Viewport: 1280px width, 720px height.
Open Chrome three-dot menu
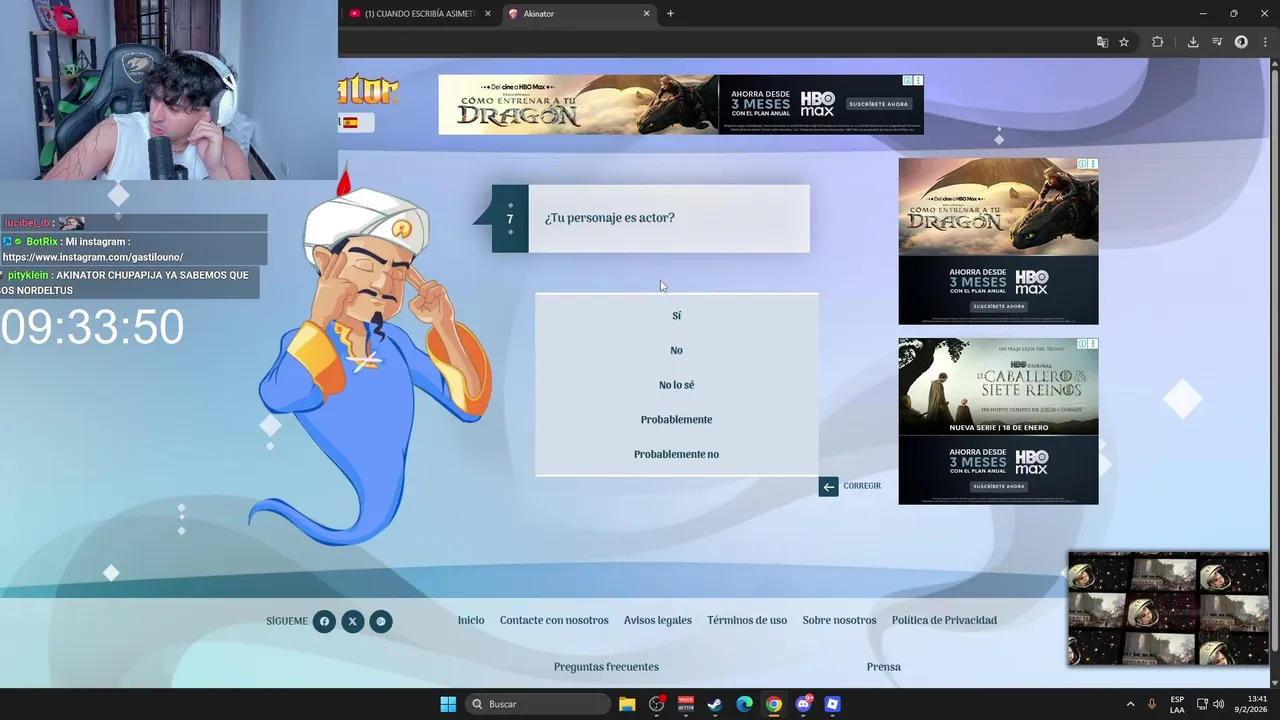[x=1264, y=42]
